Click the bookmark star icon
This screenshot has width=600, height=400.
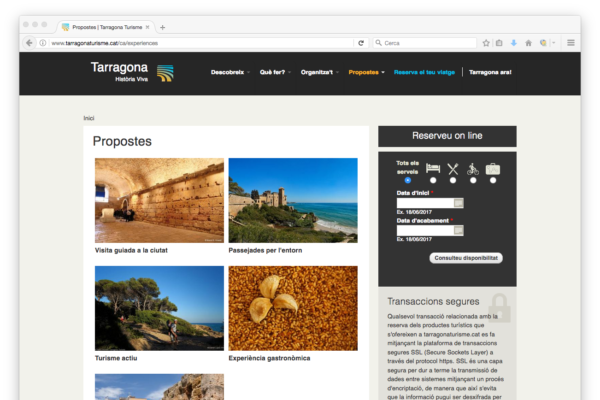(485, 43)
